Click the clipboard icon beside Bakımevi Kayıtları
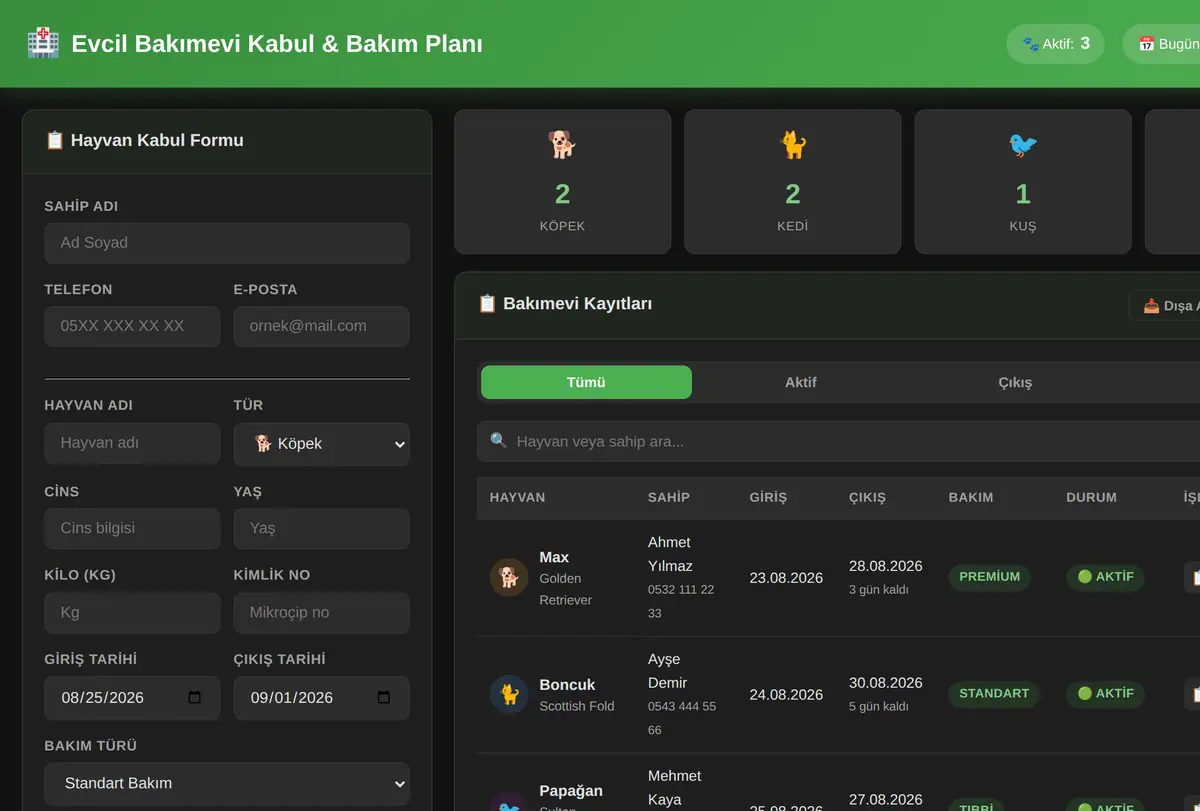Image resolution: width=1200 pixels, height=811 pixels. (487, 303)
